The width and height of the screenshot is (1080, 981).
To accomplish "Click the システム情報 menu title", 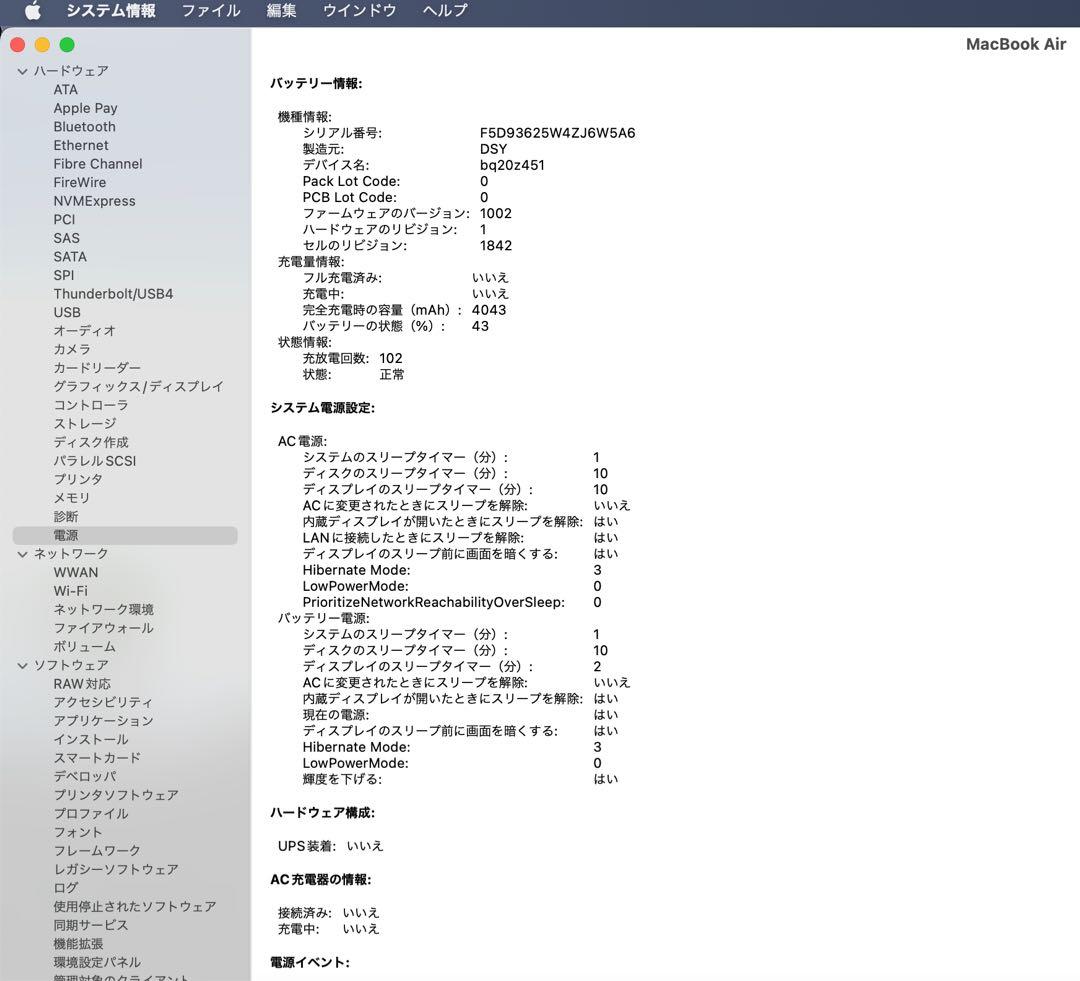I will point(112,11).
